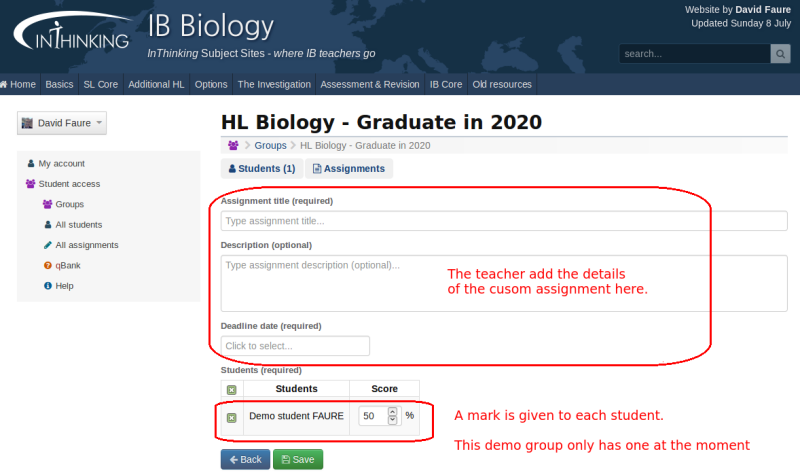Click the search magnifier icon
The height and width of the screenshot is (475, 800).
pos(780,54)
